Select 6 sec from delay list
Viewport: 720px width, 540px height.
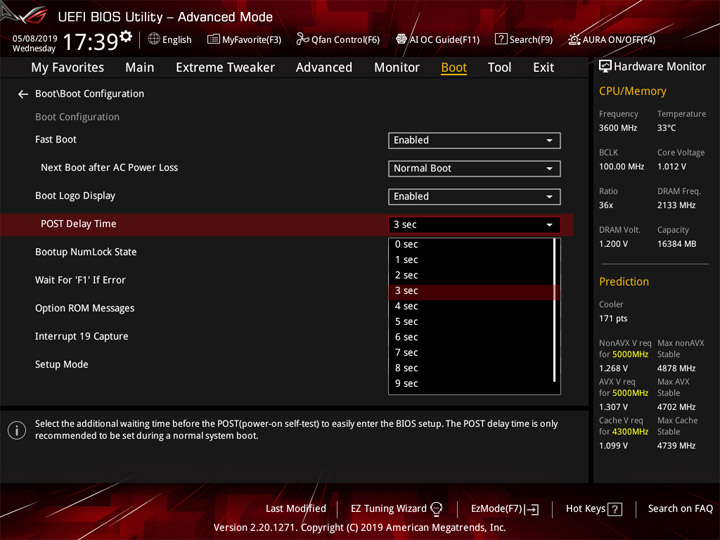[x=471, y=338]
